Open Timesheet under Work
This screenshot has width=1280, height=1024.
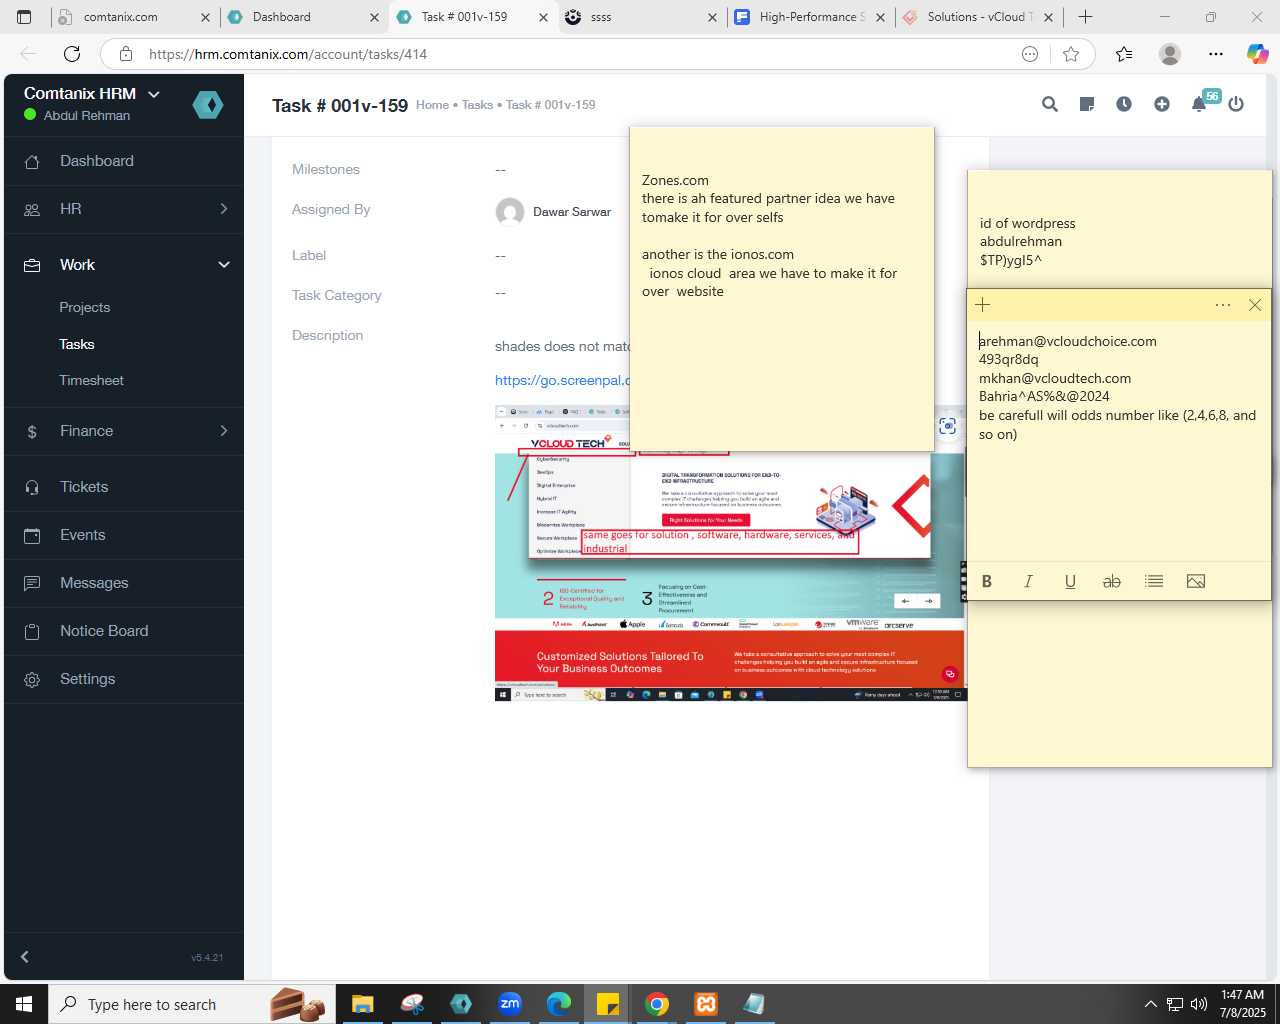point(92,380)
